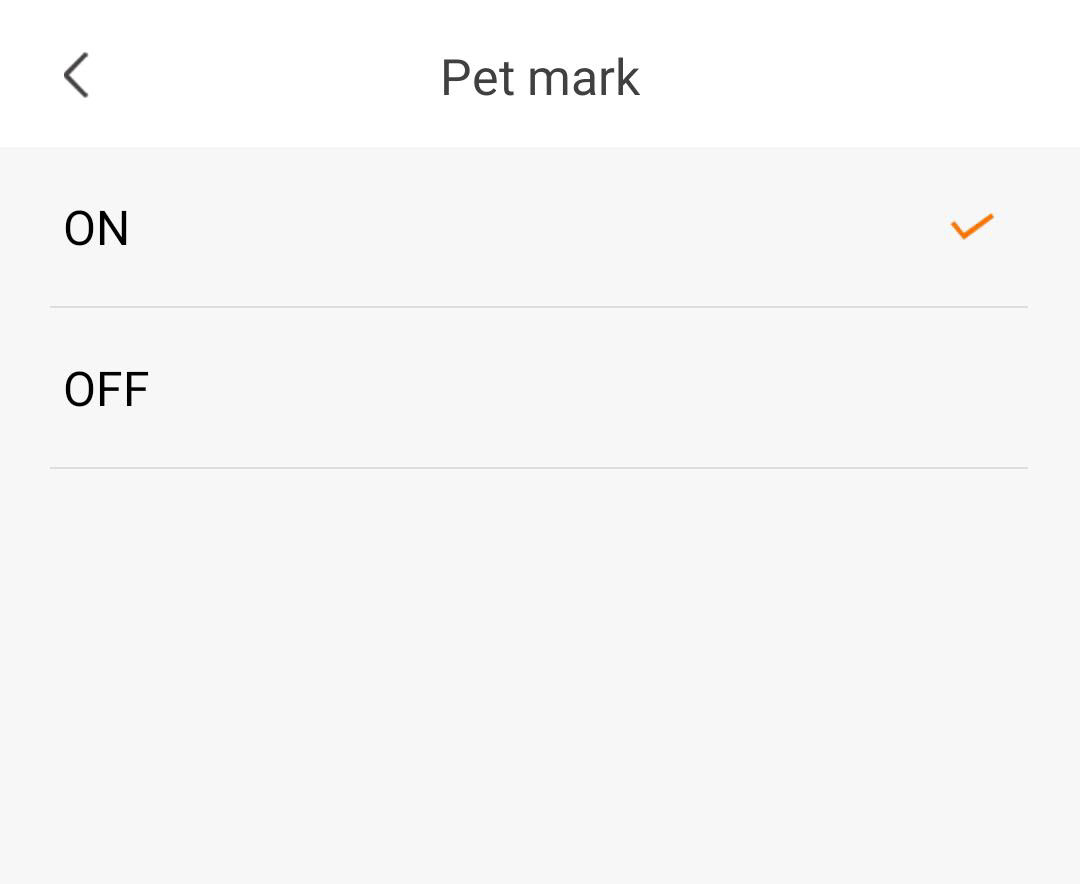This screenshot has width=1080, height=884.
Task: Go back from Pet mark settings
Action: coord(76,76)
